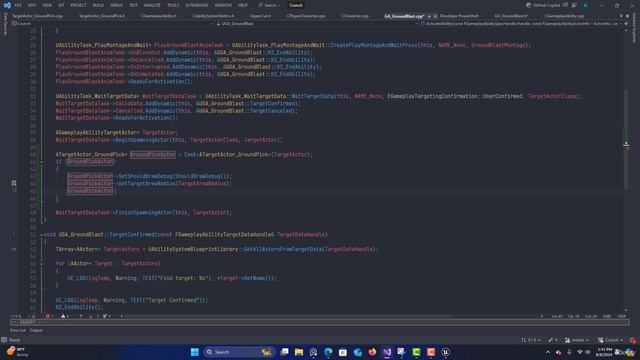Open Unreal Engine from taskbar

tap(446, 352)
